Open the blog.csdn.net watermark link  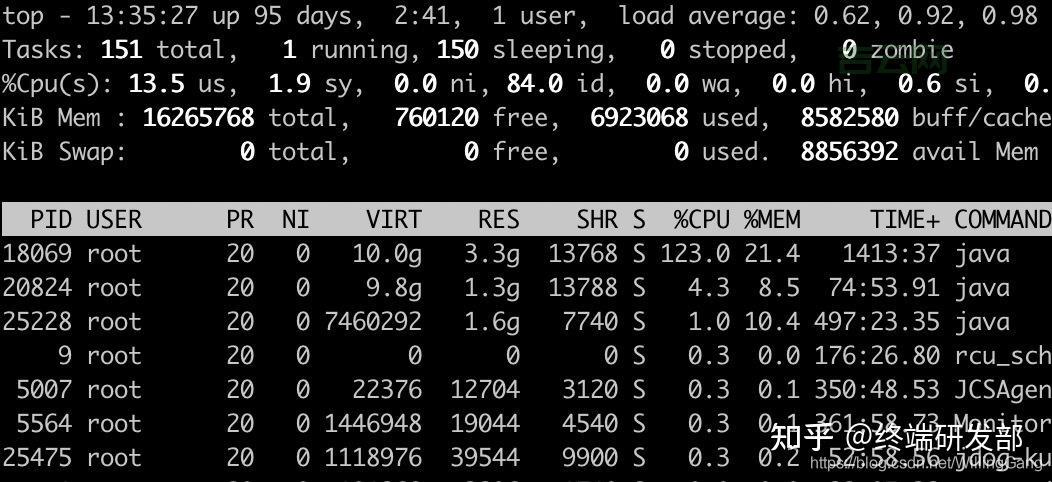(926, 463)
